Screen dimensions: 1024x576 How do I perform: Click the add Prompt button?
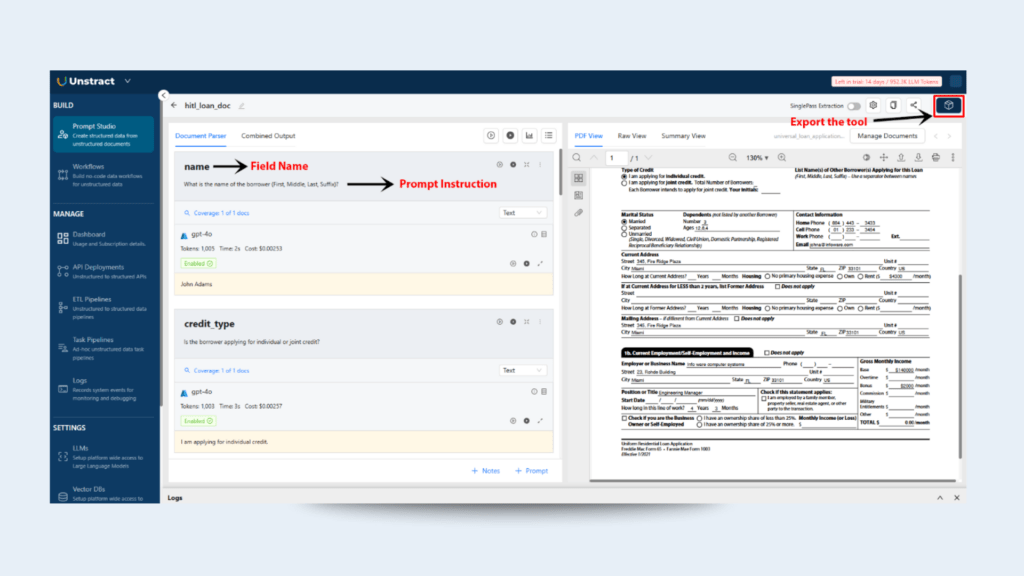point(531,470)
